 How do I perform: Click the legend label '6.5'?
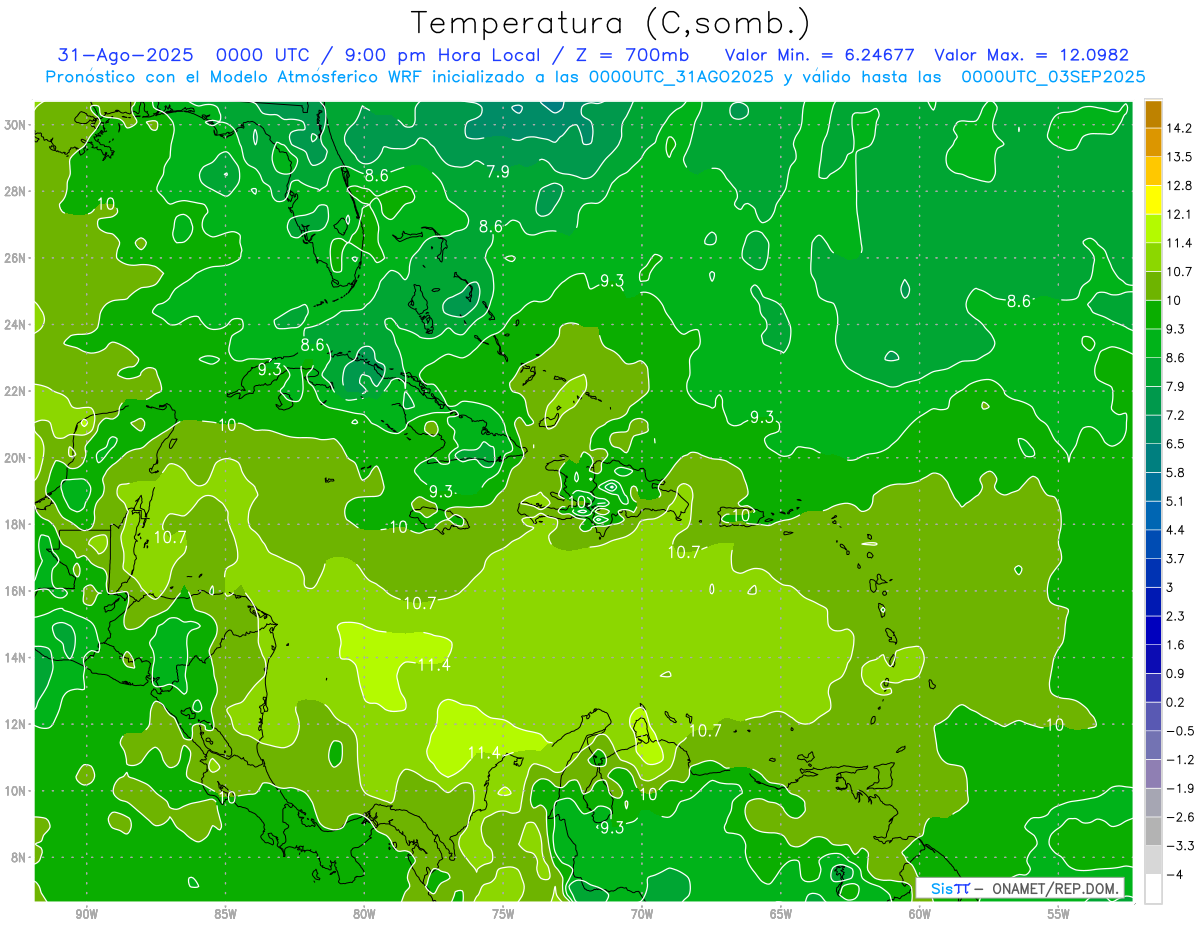(1176, 444)
